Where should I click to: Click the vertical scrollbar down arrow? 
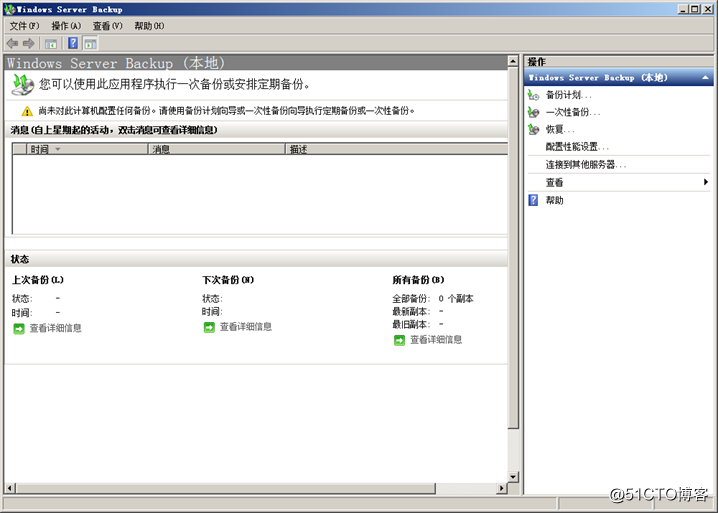(513, 477)
